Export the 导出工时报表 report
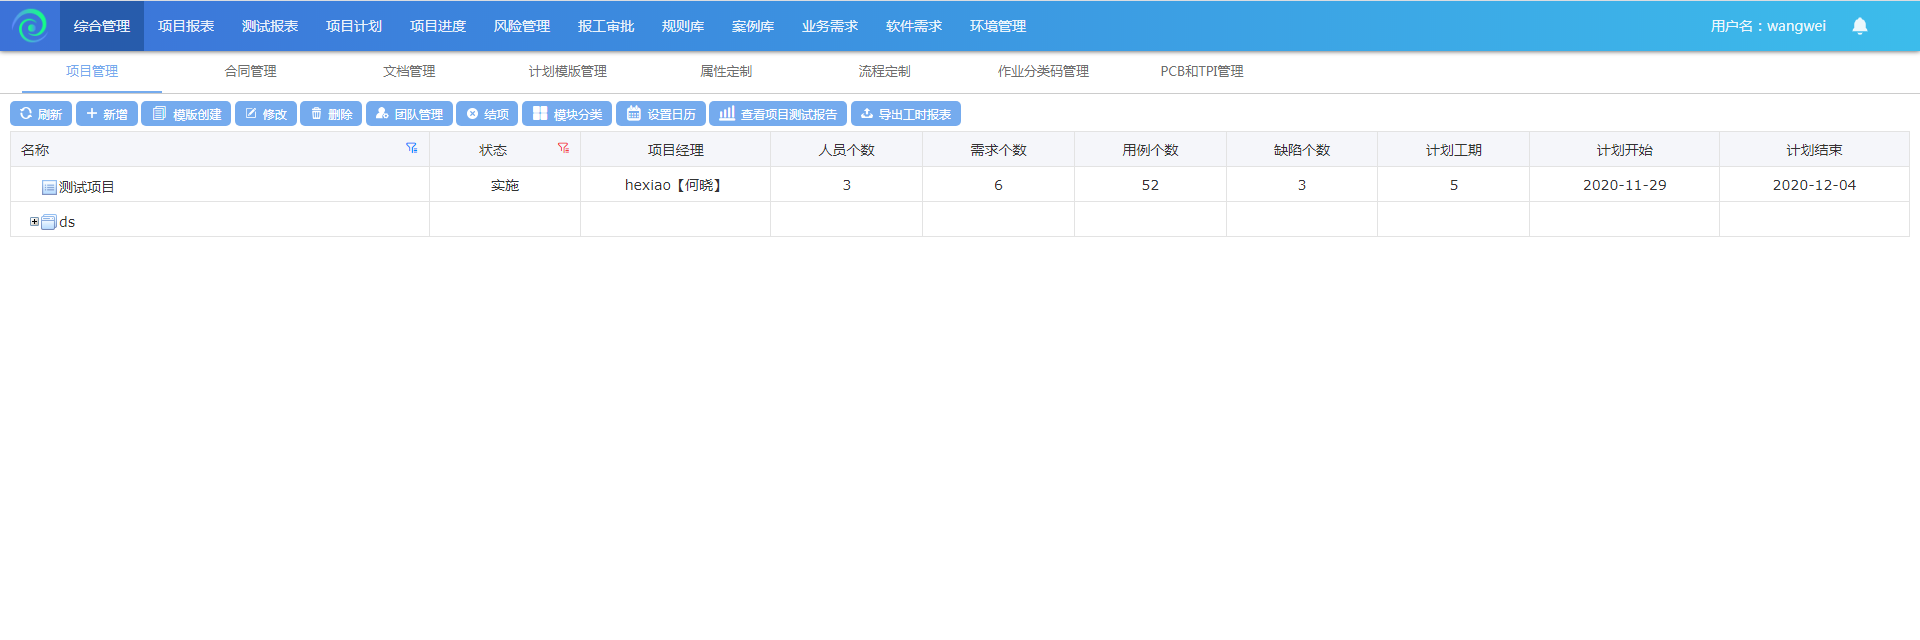This screenshot has width=1920, height=640. coord(906,114)
